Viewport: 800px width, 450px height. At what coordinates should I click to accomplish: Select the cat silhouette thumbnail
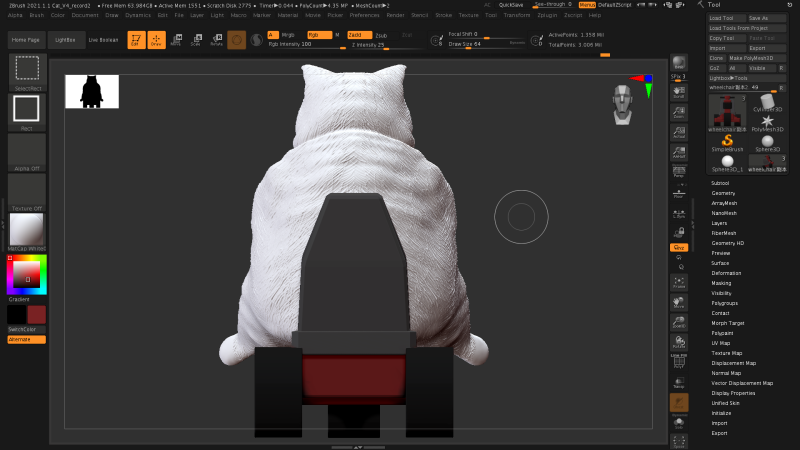(x=92, y=91)
